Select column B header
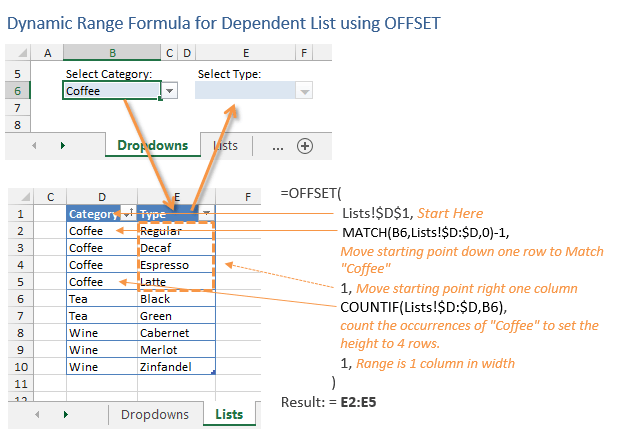The width and height of the screenshot is (625, 437). point(112,53)
